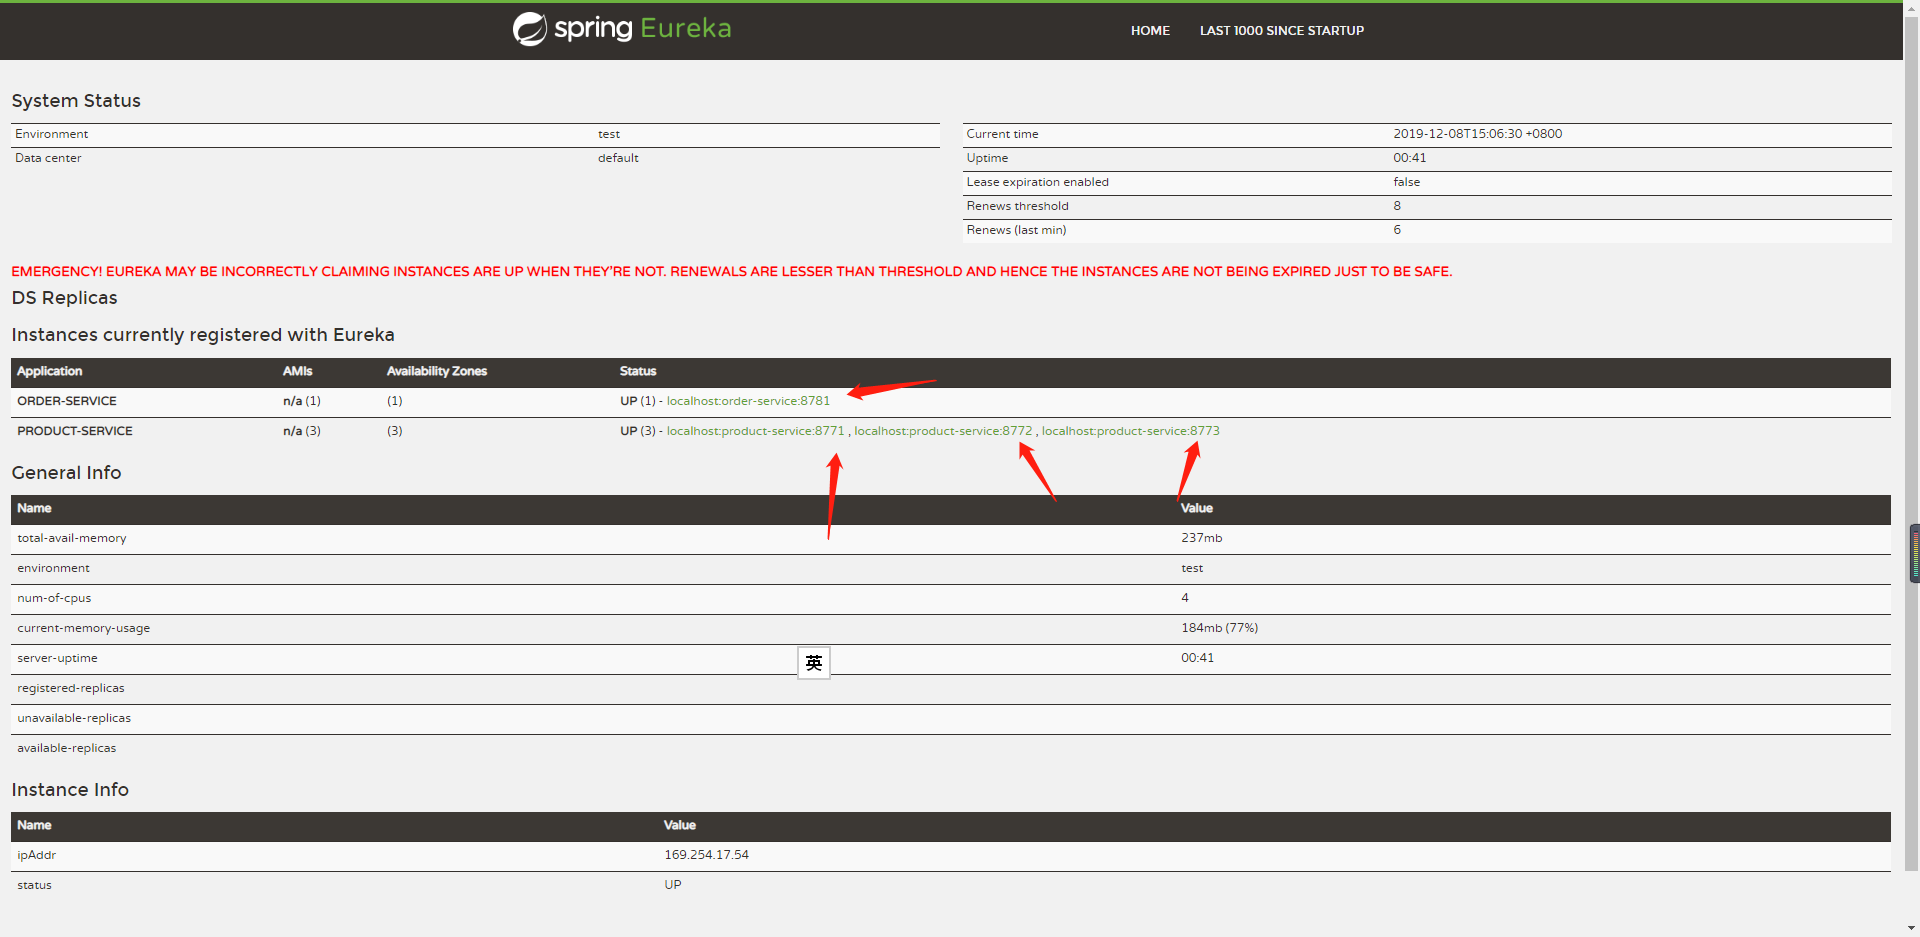
Task: Click the registered-replicas row label
Action: coord(71,688)
